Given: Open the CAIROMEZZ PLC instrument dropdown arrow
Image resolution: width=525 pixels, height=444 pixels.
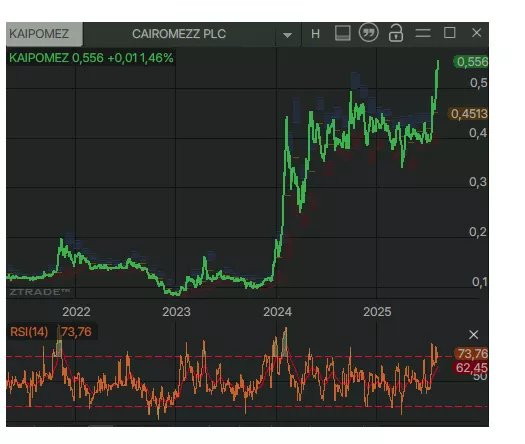Looking at the screenshot, I should click(x=287, y=35).
